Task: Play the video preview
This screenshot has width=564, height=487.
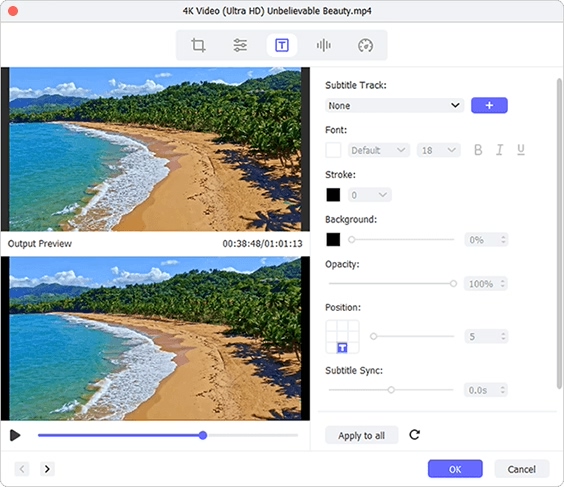Action: point(15,435)
